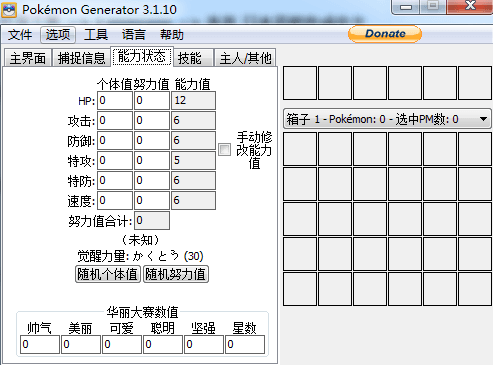The width and height of the screenshot is (493, 365).
Task: Switch to the 技能 tab
Action: coord(193,58)
